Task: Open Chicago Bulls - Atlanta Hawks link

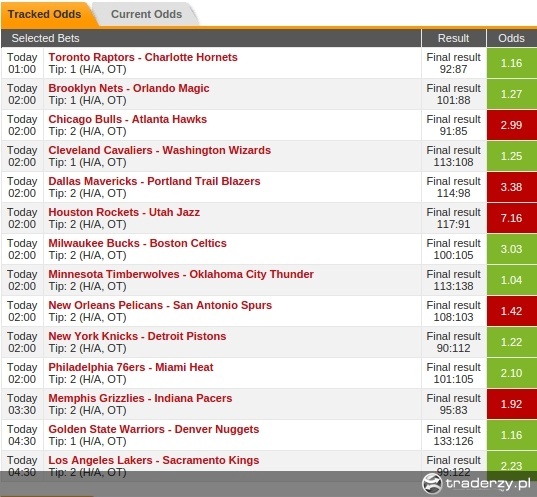Action: coord(128,119)
